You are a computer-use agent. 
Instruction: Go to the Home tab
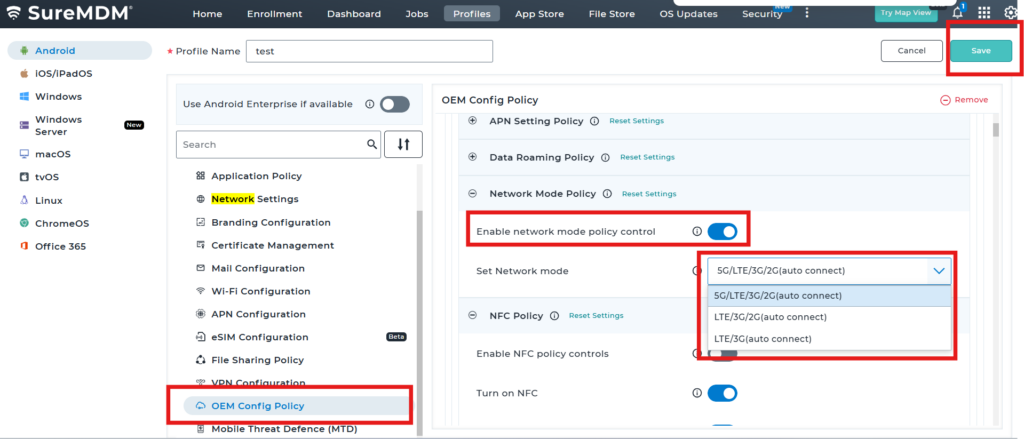(207, 14)
